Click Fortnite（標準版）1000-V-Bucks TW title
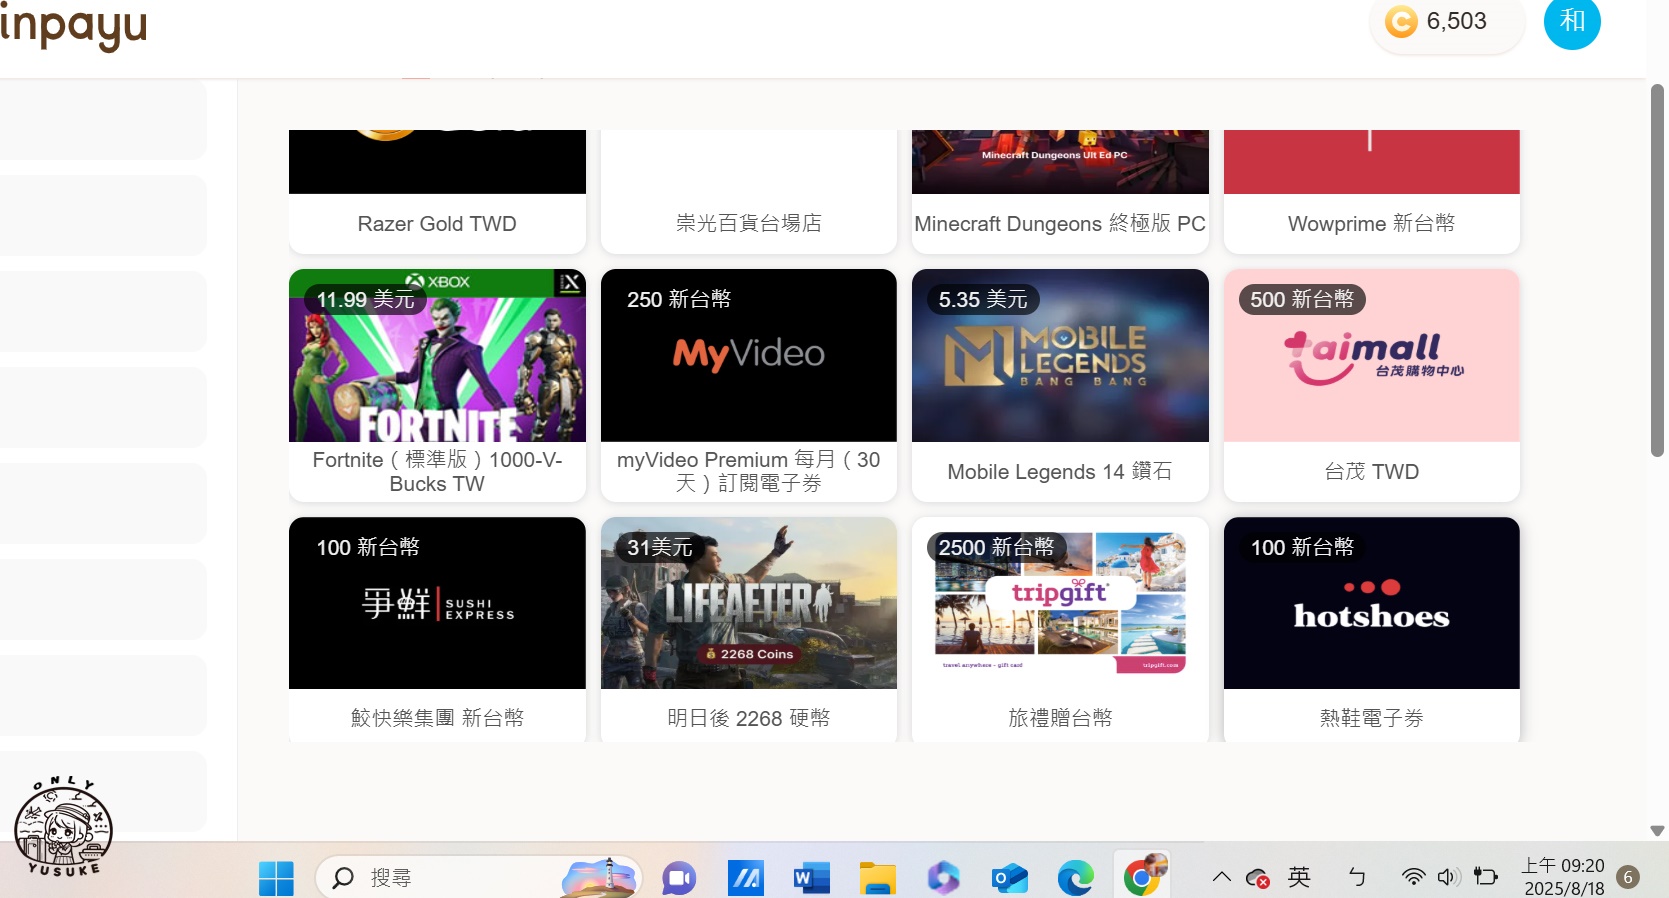This screenshot has height=898, width=1669. point(437,472)
